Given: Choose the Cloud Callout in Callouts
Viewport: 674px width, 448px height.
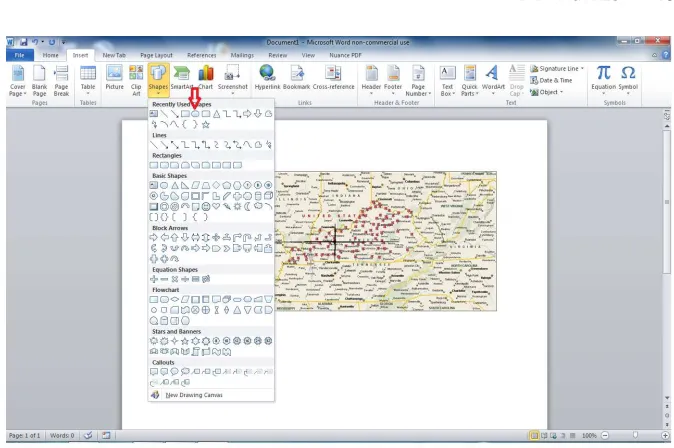Looking at the screenshot, I should coord(185,372).
